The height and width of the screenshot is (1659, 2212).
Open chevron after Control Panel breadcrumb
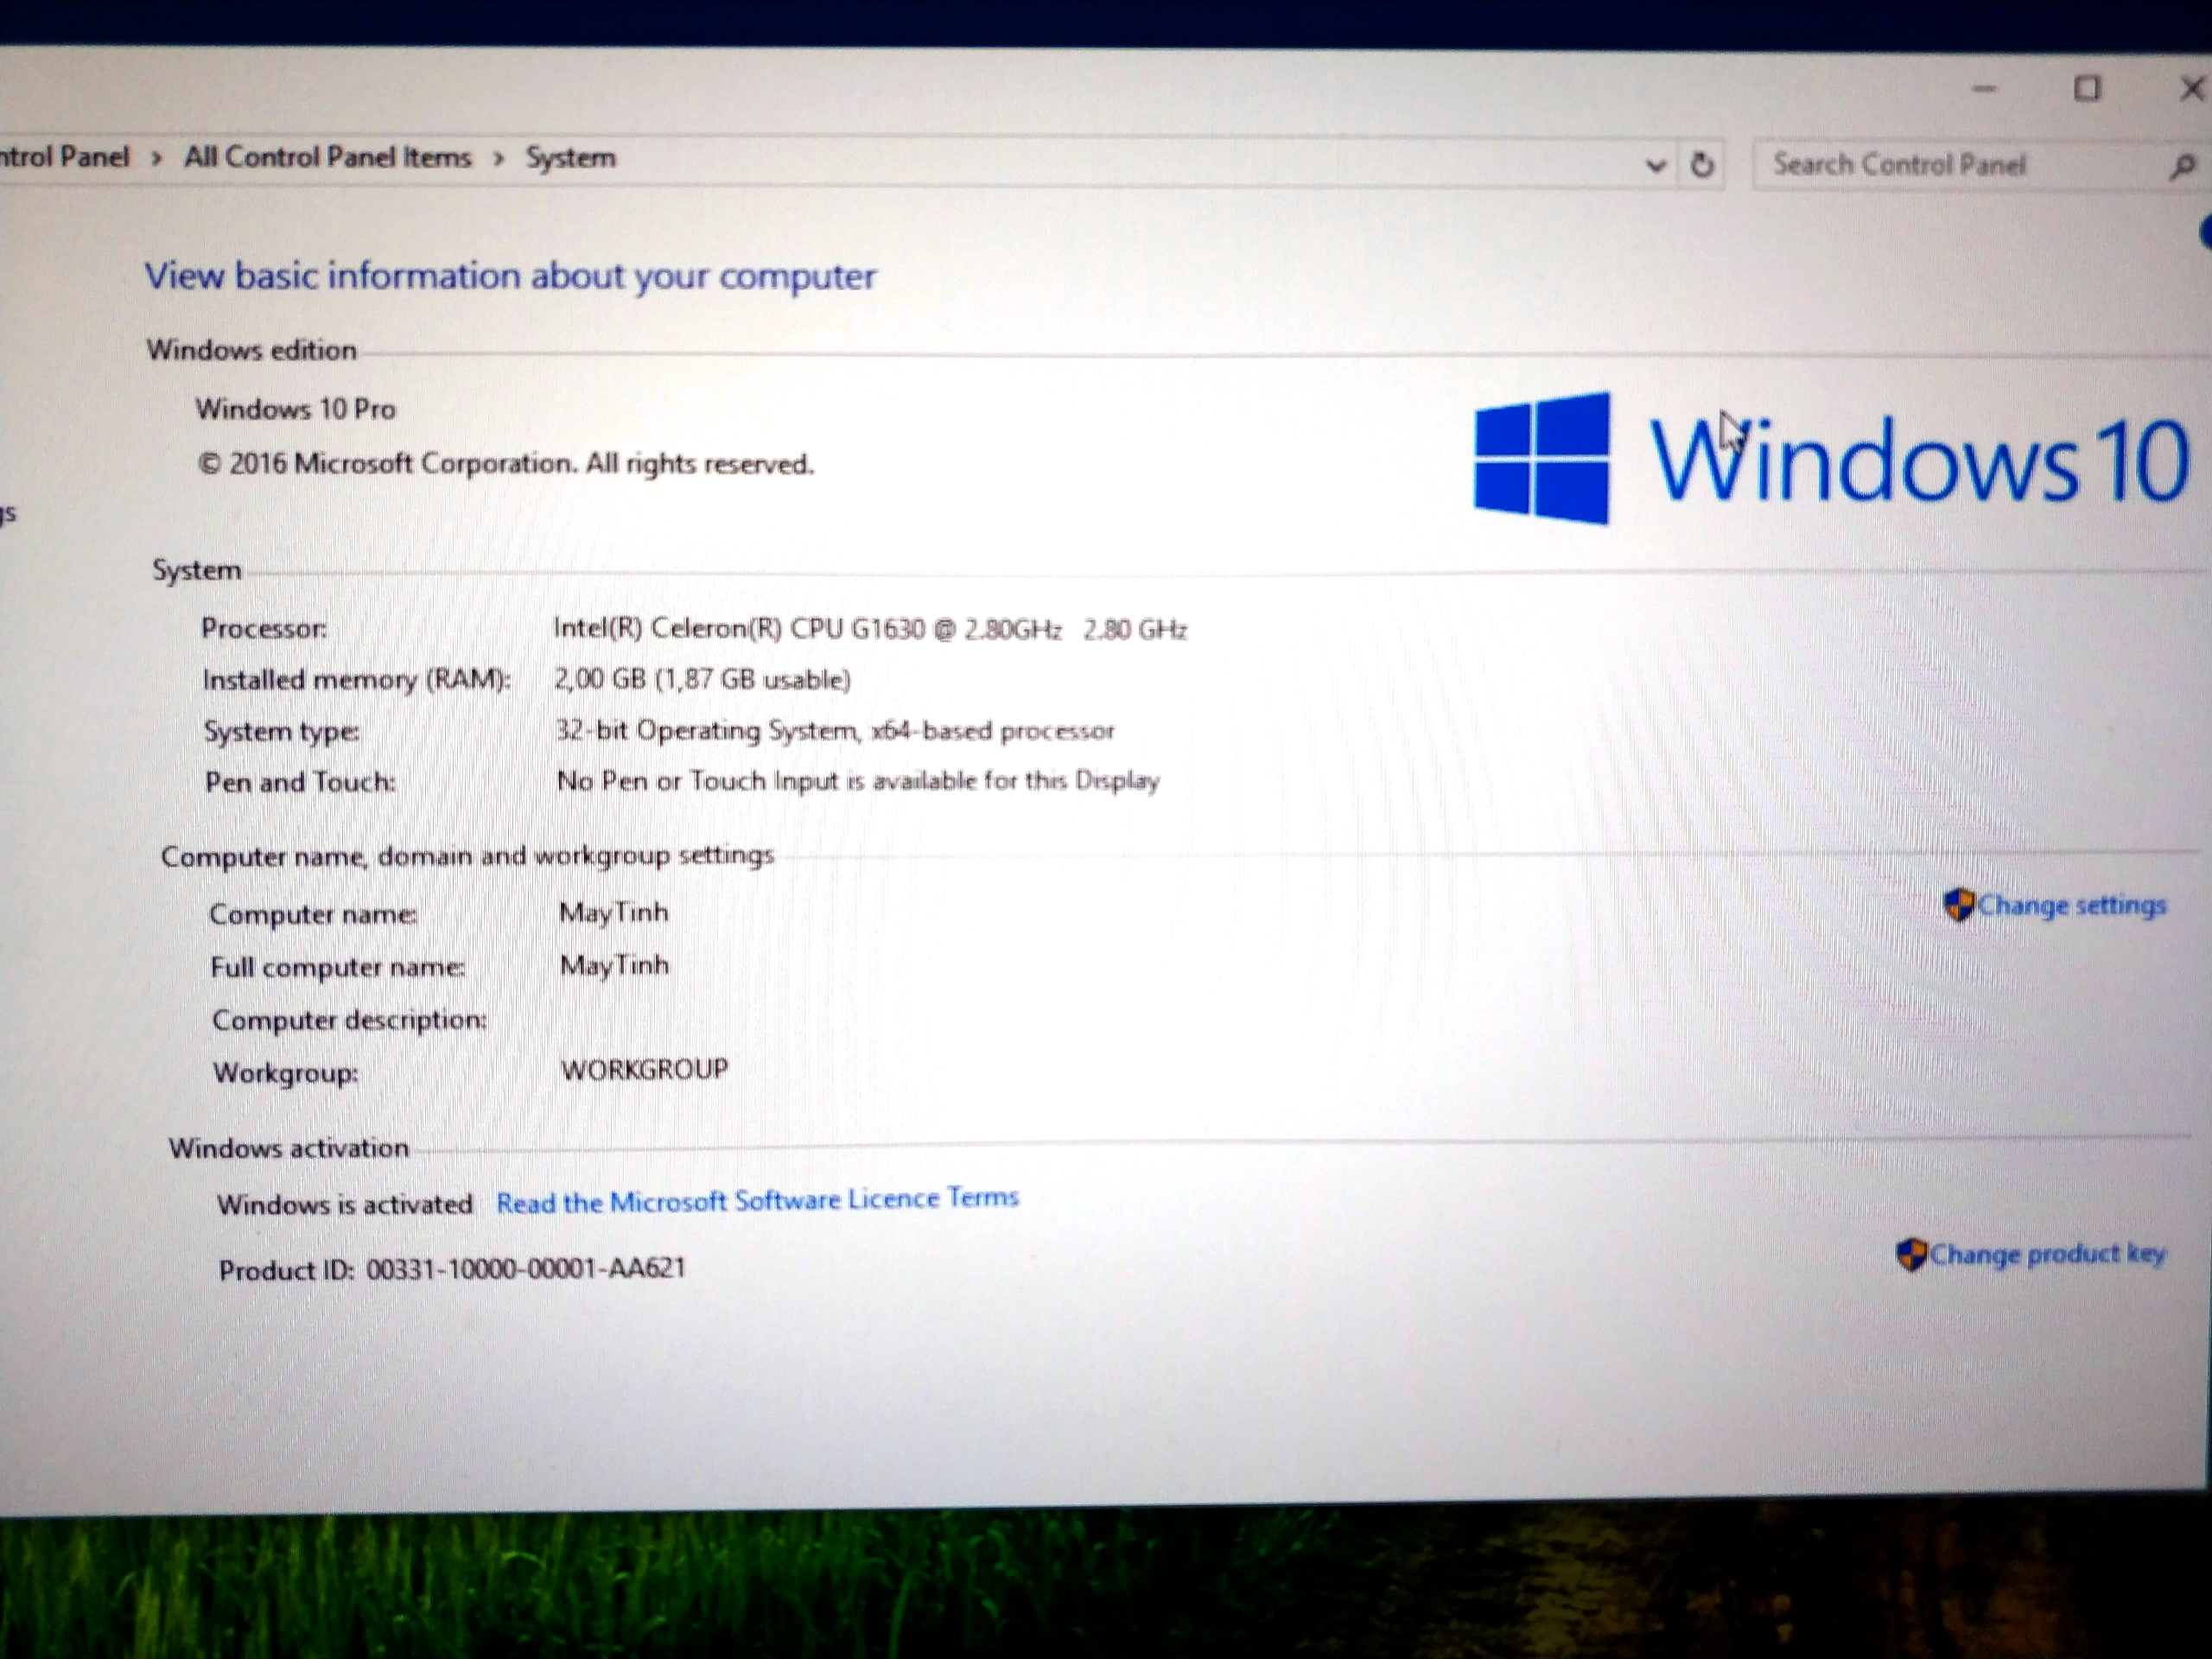click(x=156, y=158)
